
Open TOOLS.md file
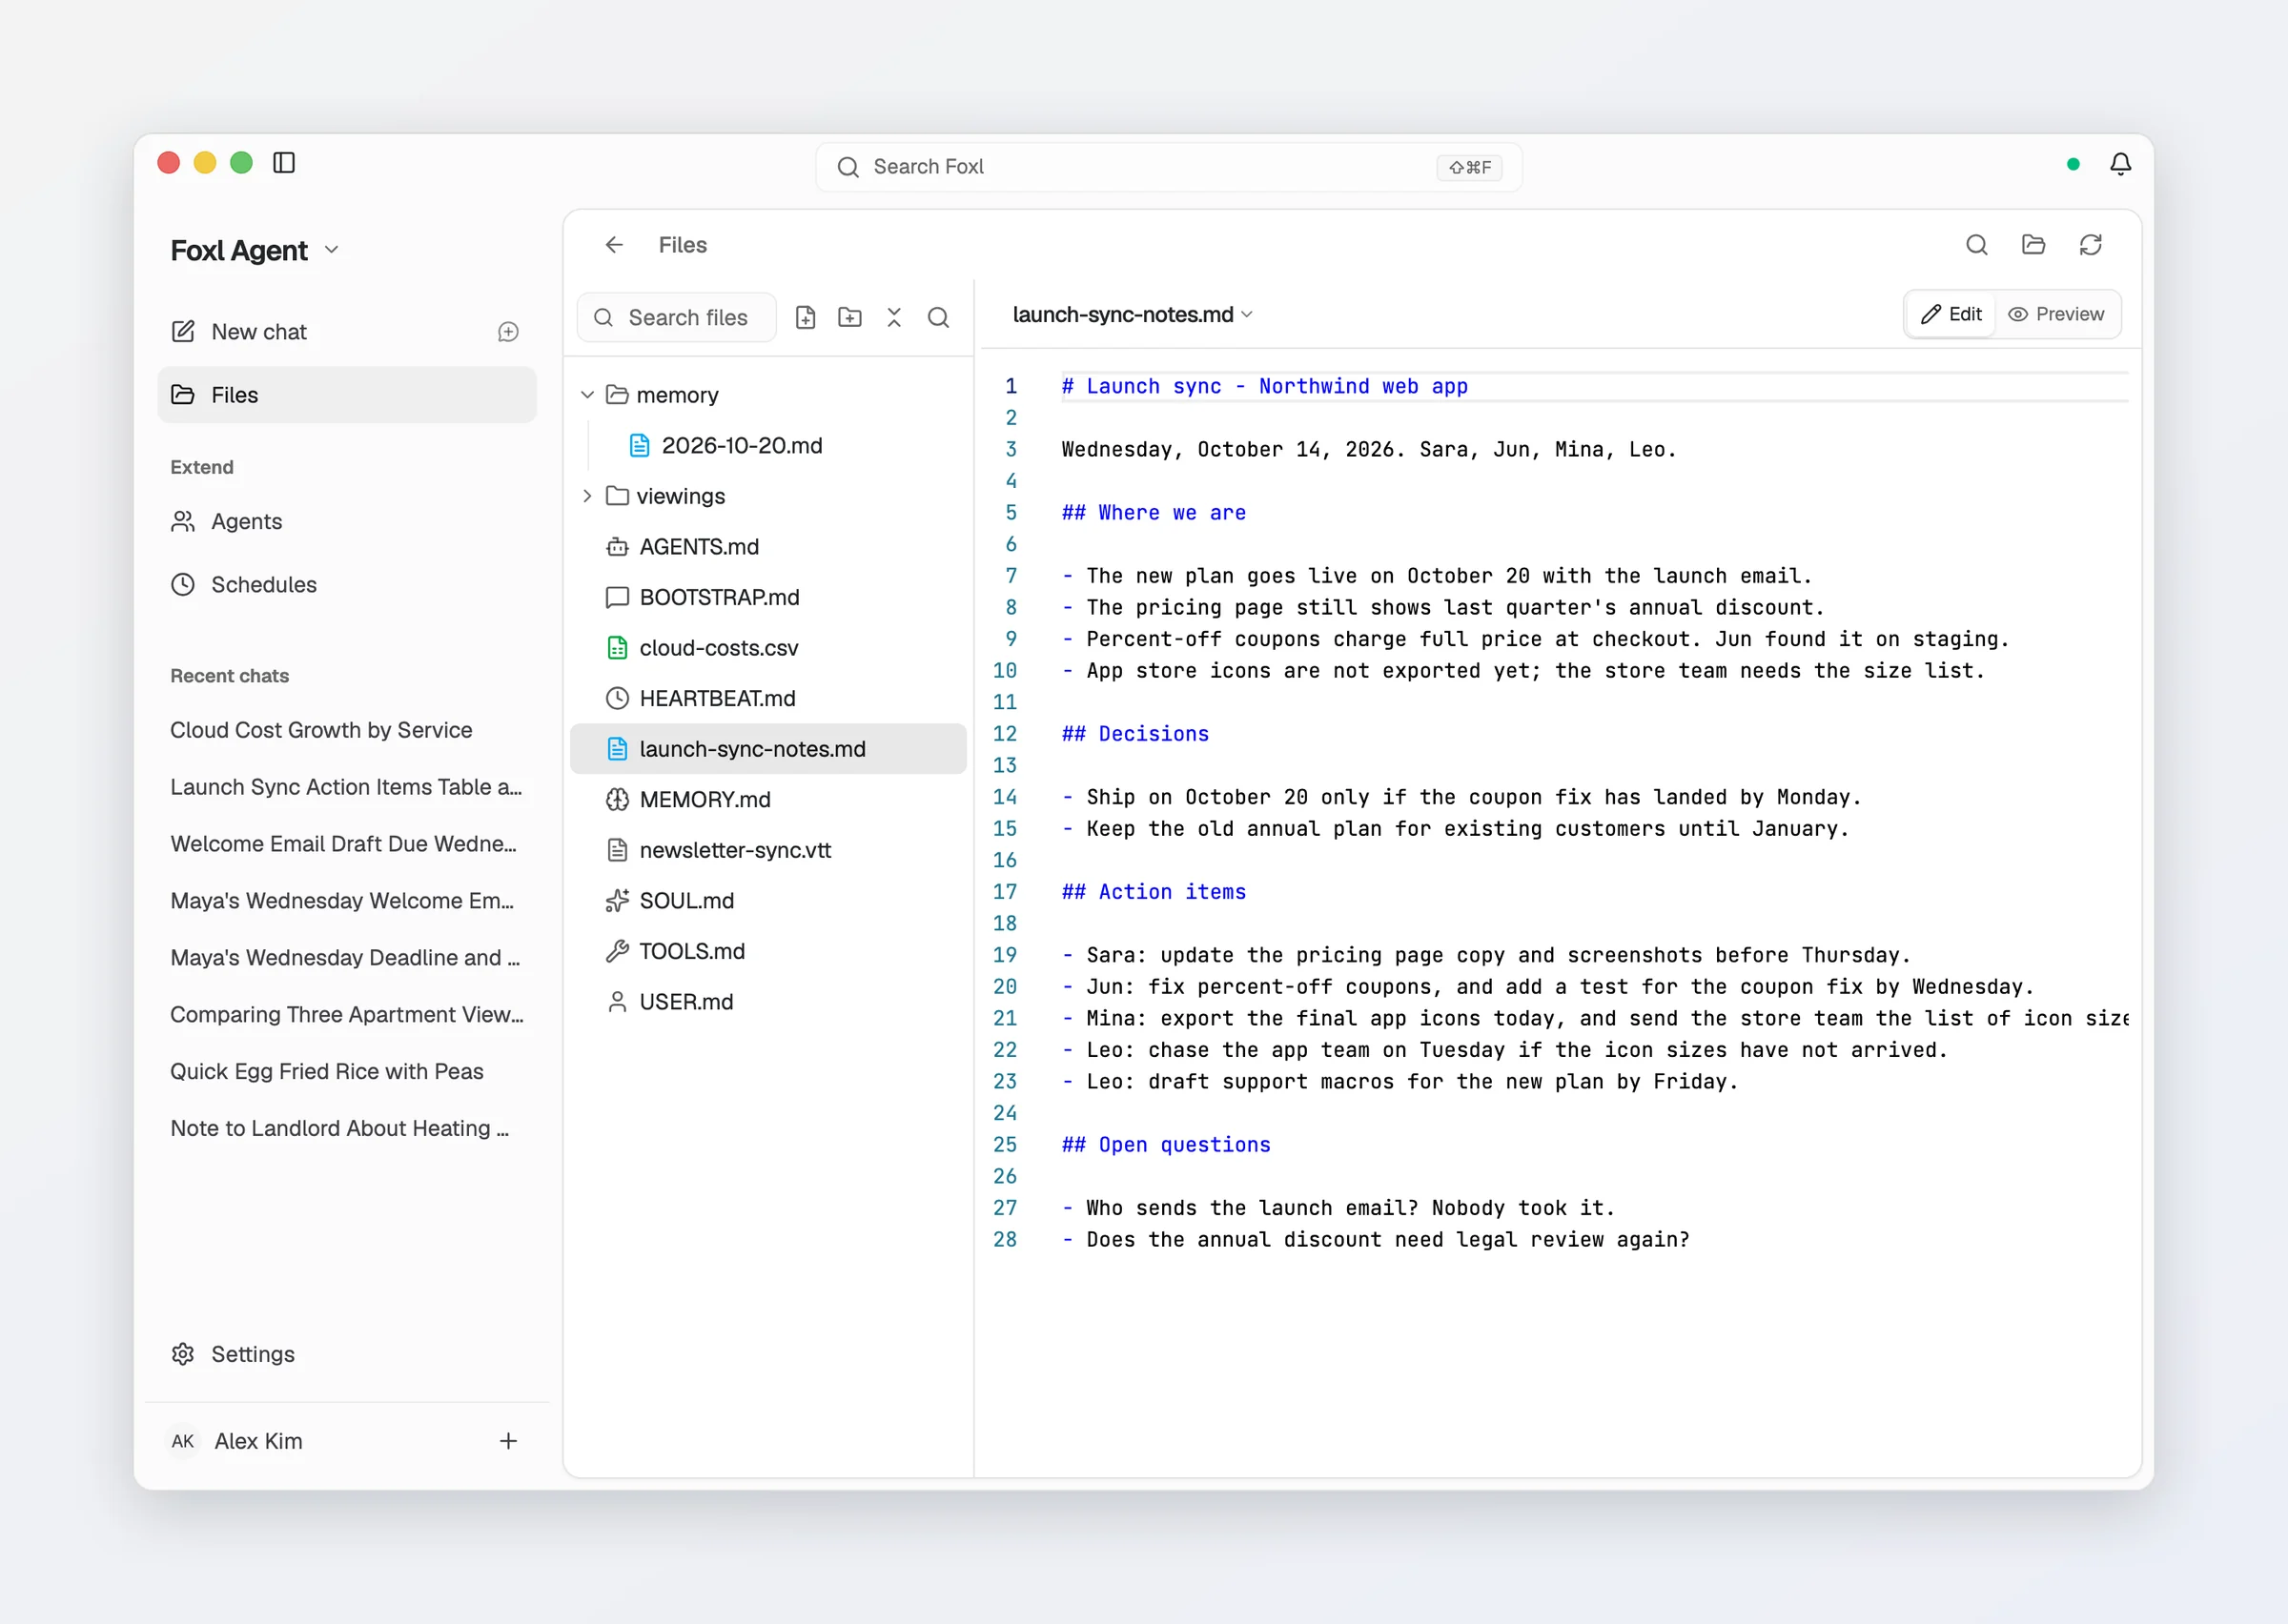pyautogui.click(x=768, y=951)
